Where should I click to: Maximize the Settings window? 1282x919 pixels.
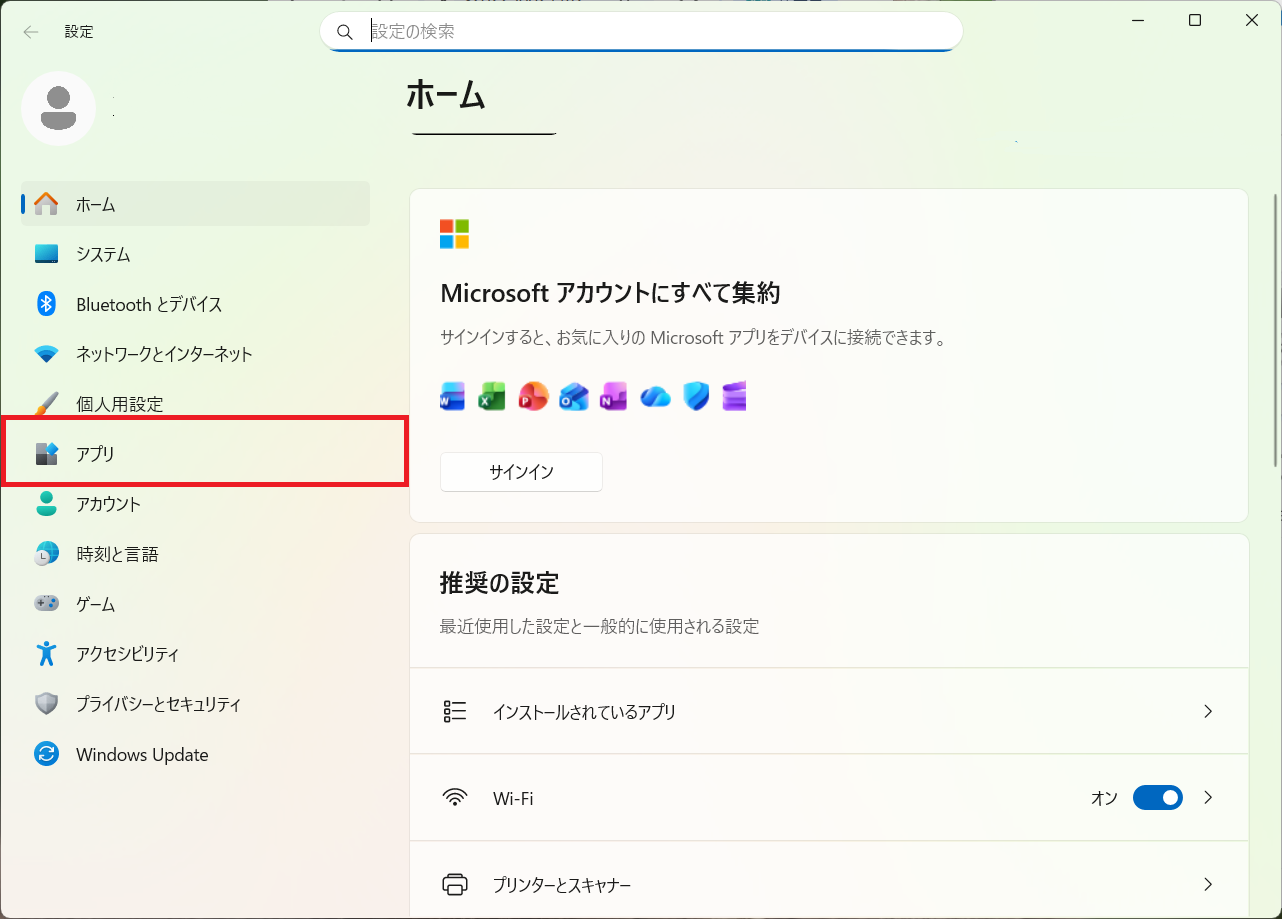(1195, 20)
